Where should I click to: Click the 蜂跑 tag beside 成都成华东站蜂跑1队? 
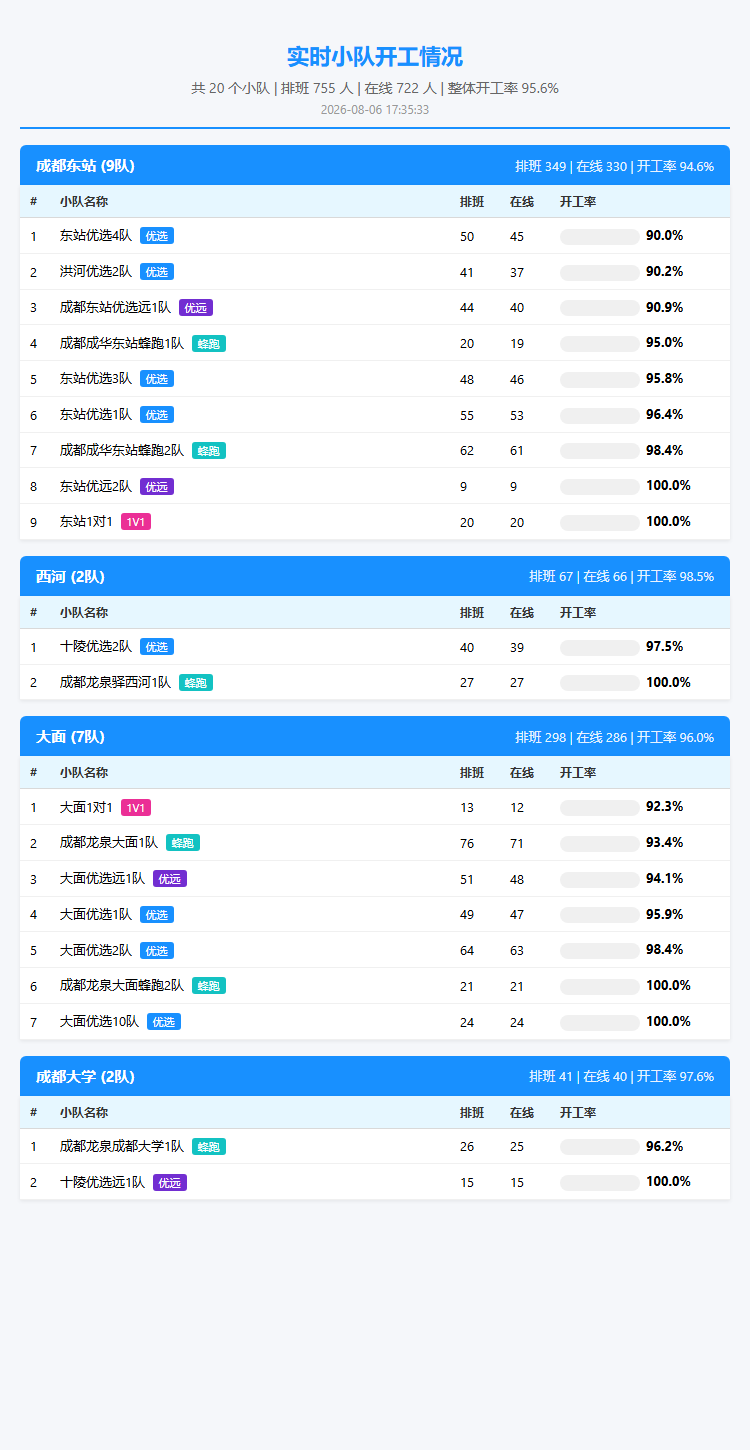click(x=209, y=343)
